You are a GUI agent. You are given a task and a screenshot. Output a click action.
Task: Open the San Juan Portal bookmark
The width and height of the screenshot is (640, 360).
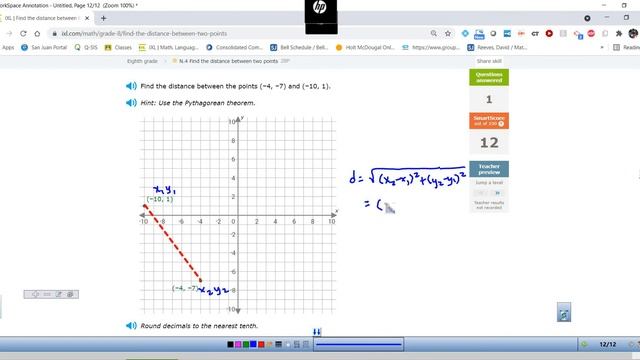(x=44, y=47)
